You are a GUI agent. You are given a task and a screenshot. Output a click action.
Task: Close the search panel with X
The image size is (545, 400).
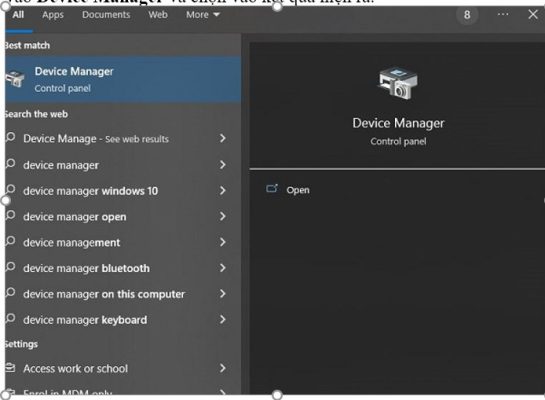tap(533, 15)
